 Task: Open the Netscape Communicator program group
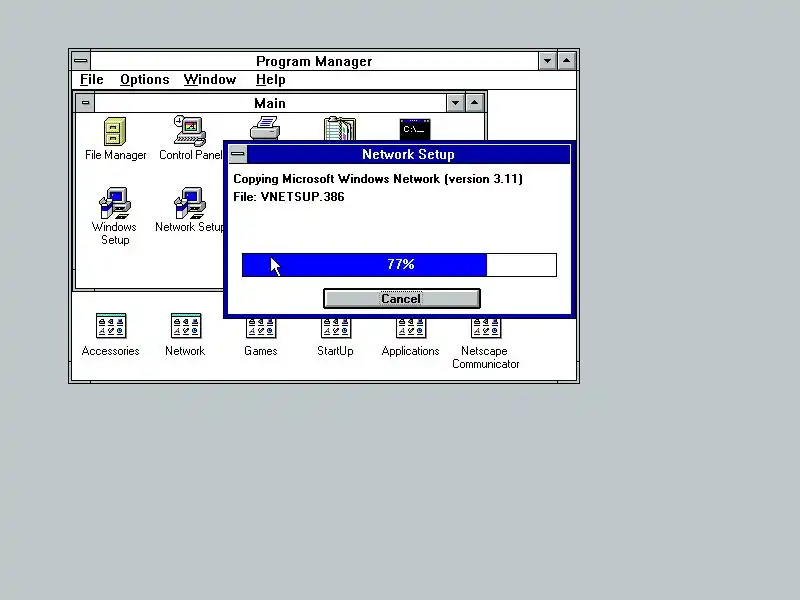(x=485, y=344)
